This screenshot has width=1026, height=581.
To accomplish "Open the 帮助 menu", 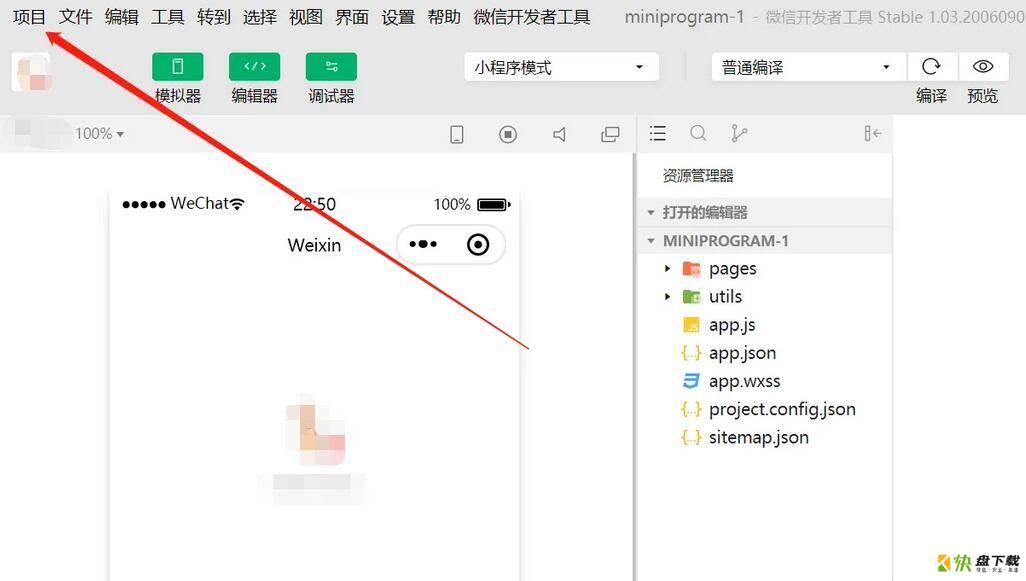I will pyautogui.click(x=444, y=16).
